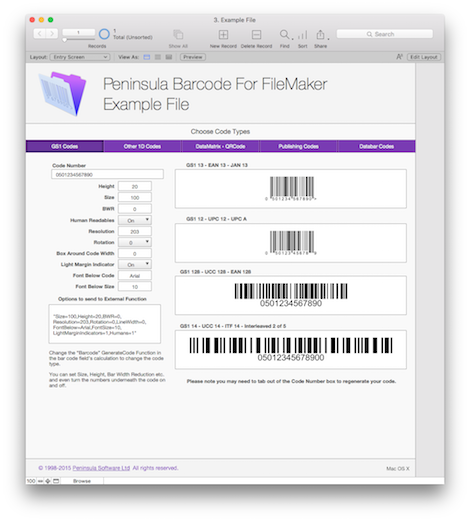Click the 'Choose Code Types' heading
The height and width of the screenshot is (521, 470).
[x=220, y=131]
